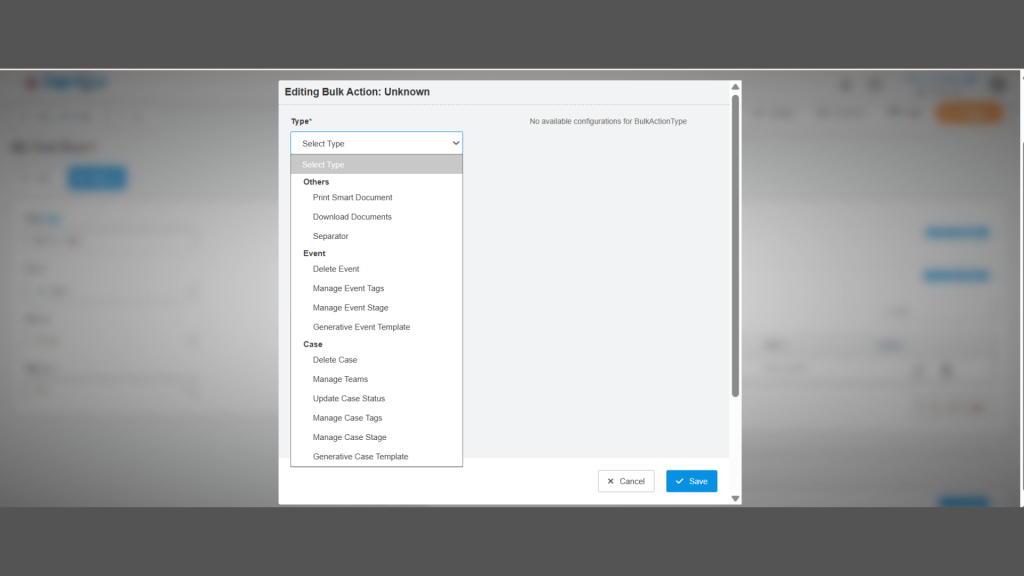This screenshot has height=576, width=1024.
Task: Select Print Smart Document from list
Action: 352,198
